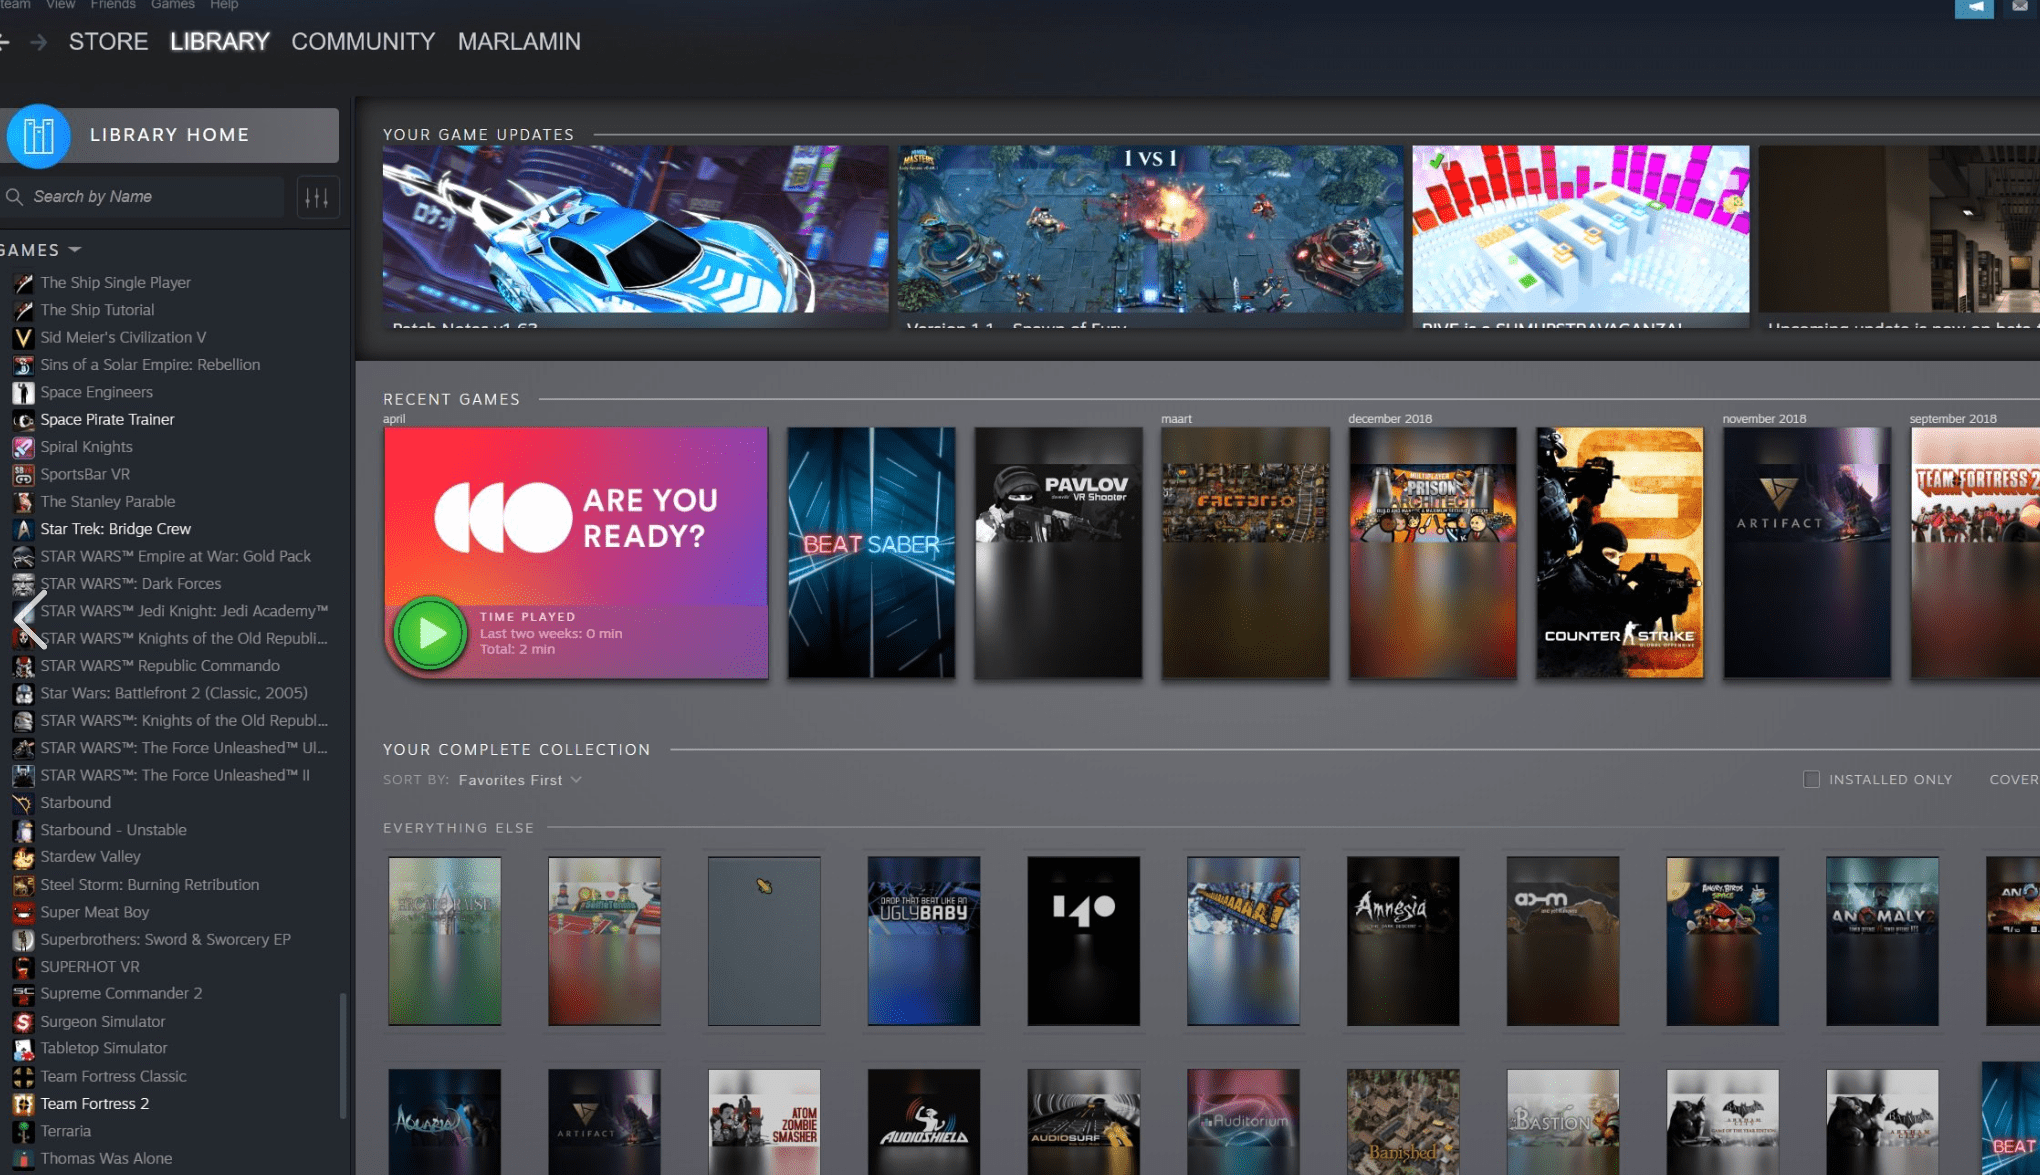Viewport: 2040px width, 1175px height.
Task: Click the Star Trek: Bridge Crew icon
Action: click(23, 529)
